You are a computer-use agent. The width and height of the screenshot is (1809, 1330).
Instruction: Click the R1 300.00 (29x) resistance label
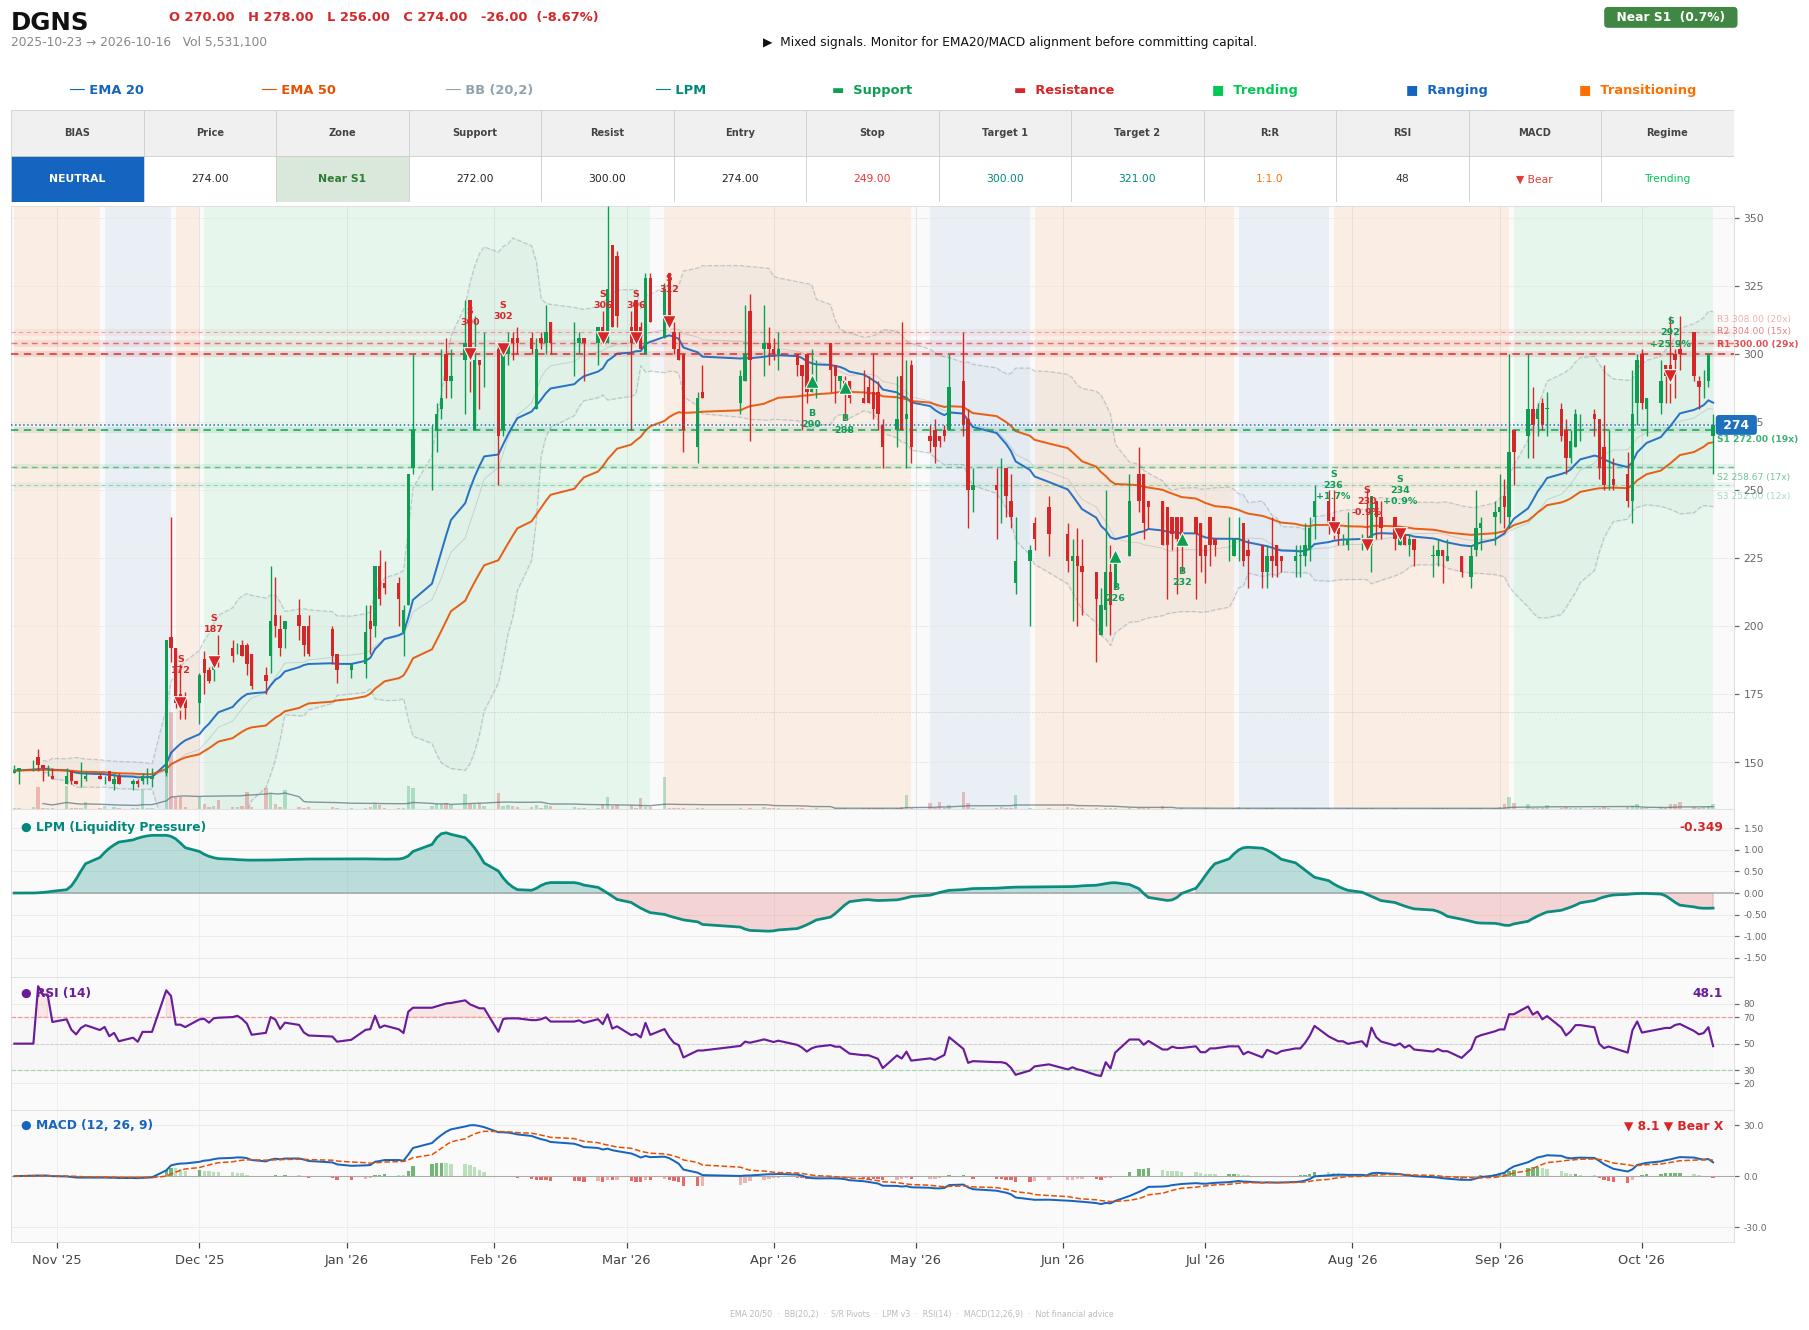click(x=1757, y=344)
